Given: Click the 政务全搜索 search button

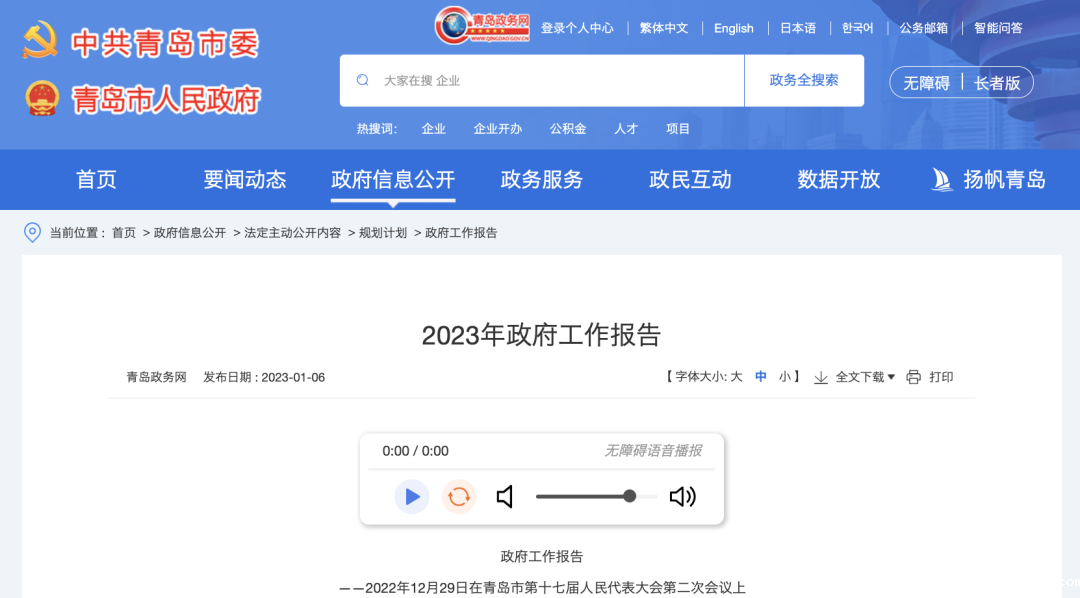Looking at the screenshot, I should click(804, 80).
